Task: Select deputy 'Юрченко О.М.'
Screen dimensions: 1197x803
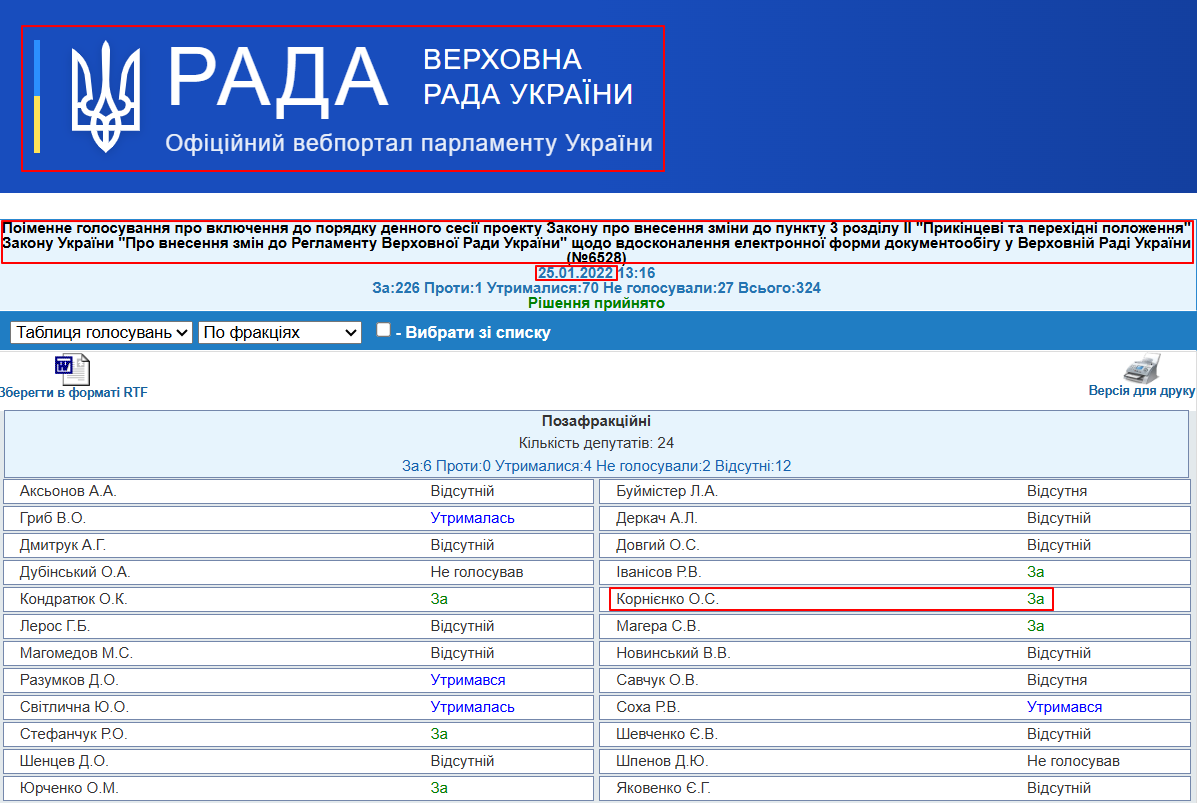Action: [69, 788]
